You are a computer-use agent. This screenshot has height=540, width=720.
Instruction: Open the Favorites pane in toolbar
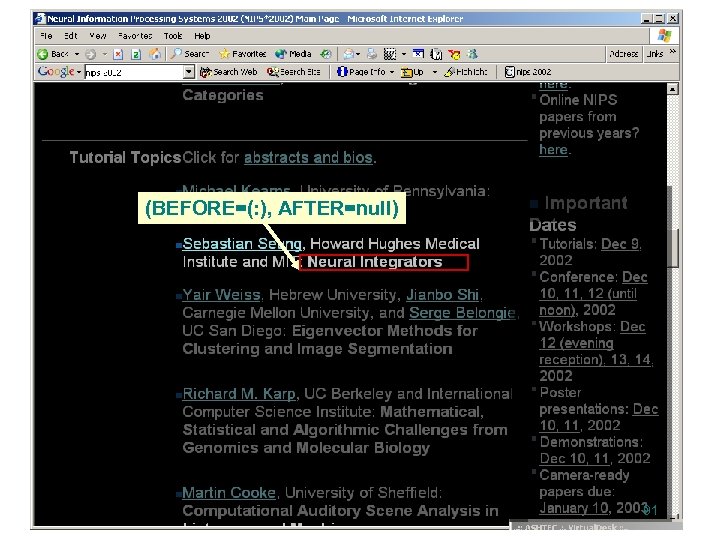242,54
